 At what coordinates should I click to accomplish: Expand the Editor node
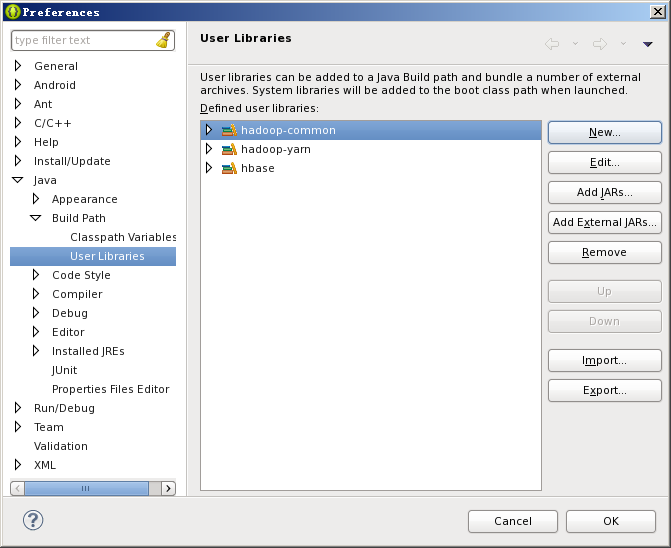(36, 332)
